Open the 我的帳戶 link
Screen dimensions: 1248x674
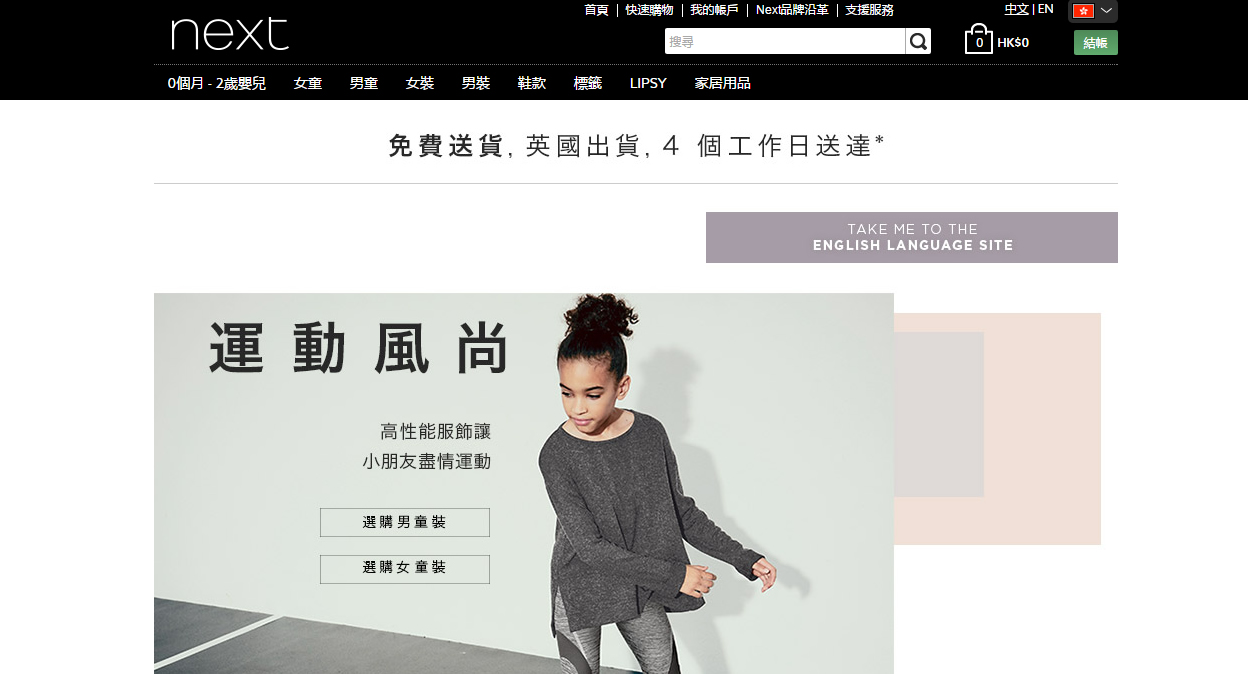click(x=714, y=10)
